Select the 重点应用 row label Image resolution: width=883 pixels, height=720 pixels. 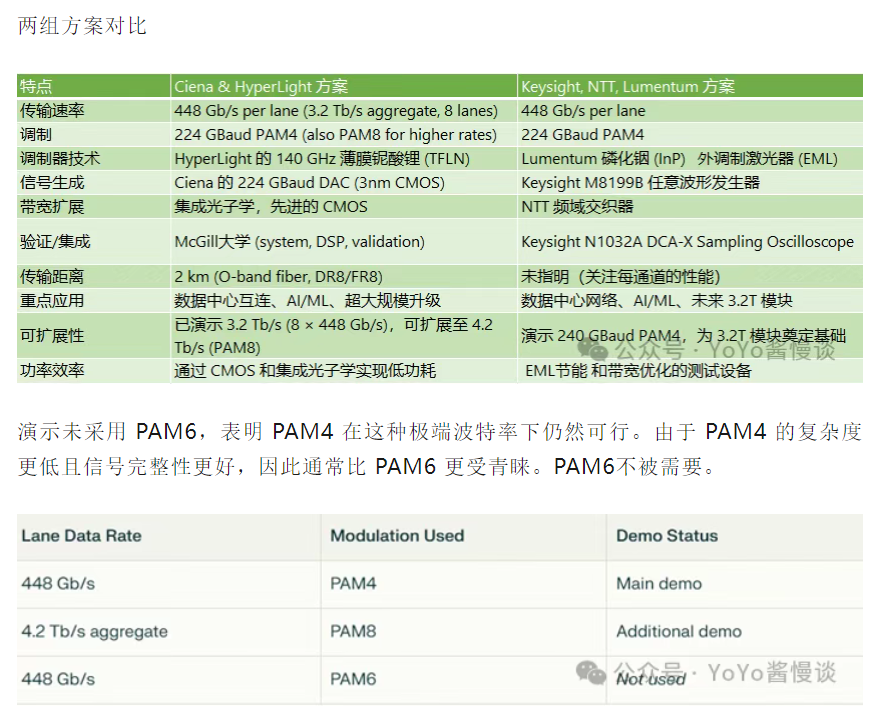click(52, 300)
